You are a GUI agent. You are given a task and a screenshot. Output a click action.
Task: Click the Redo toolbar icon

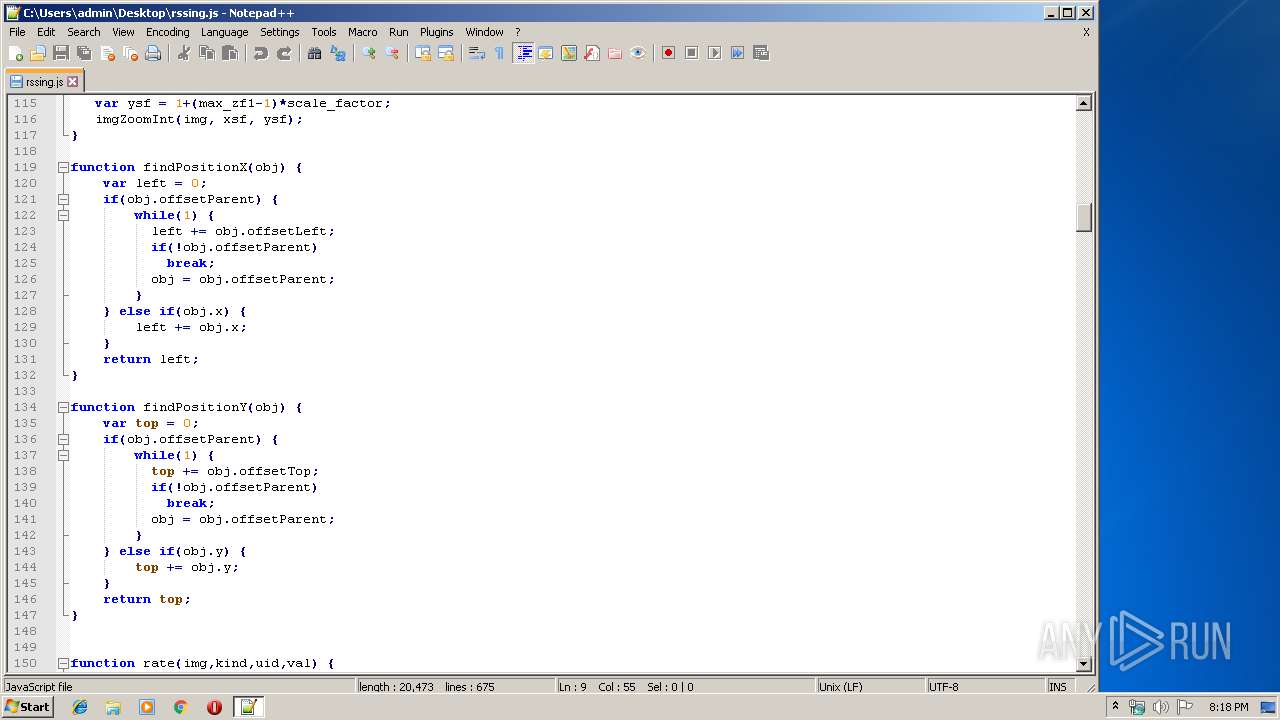point(284,53)
